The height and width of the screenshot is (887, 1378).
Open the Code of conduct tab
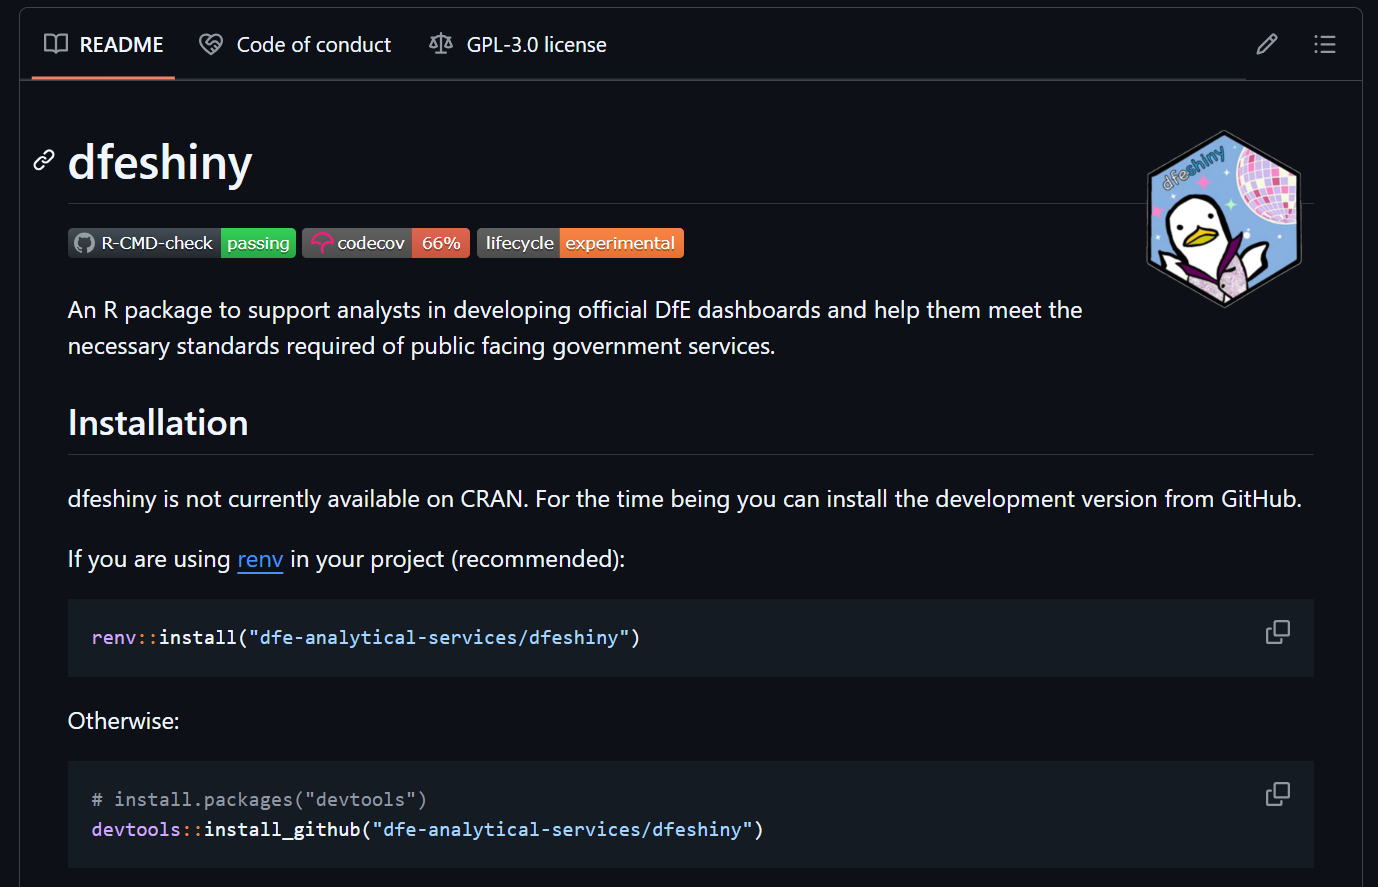click(x=313, y=45)
